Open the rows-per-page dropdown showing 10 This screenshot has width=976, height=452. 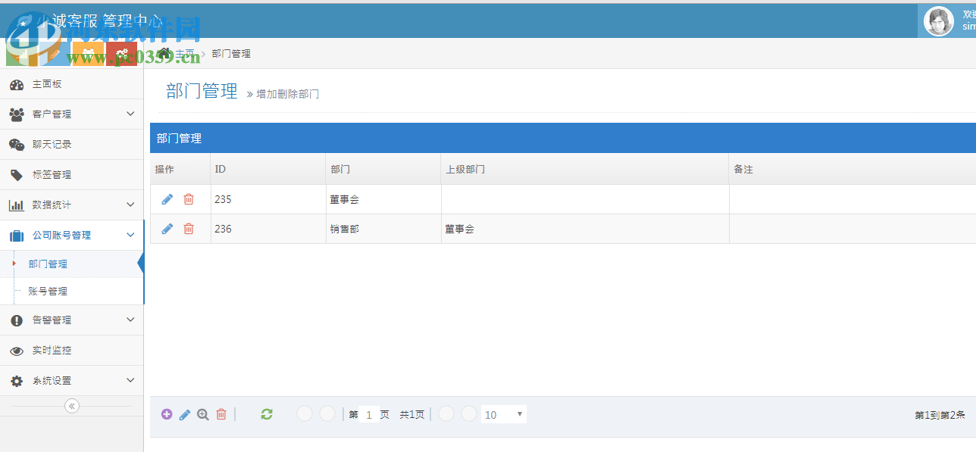point(504,415)
